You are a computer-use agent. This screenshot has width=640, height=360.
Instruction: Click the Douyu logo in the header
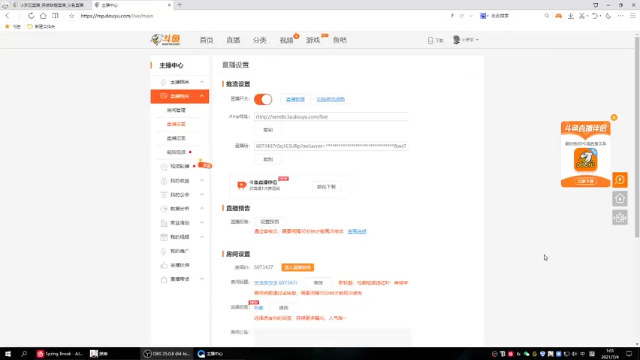(x=165, y=40)
